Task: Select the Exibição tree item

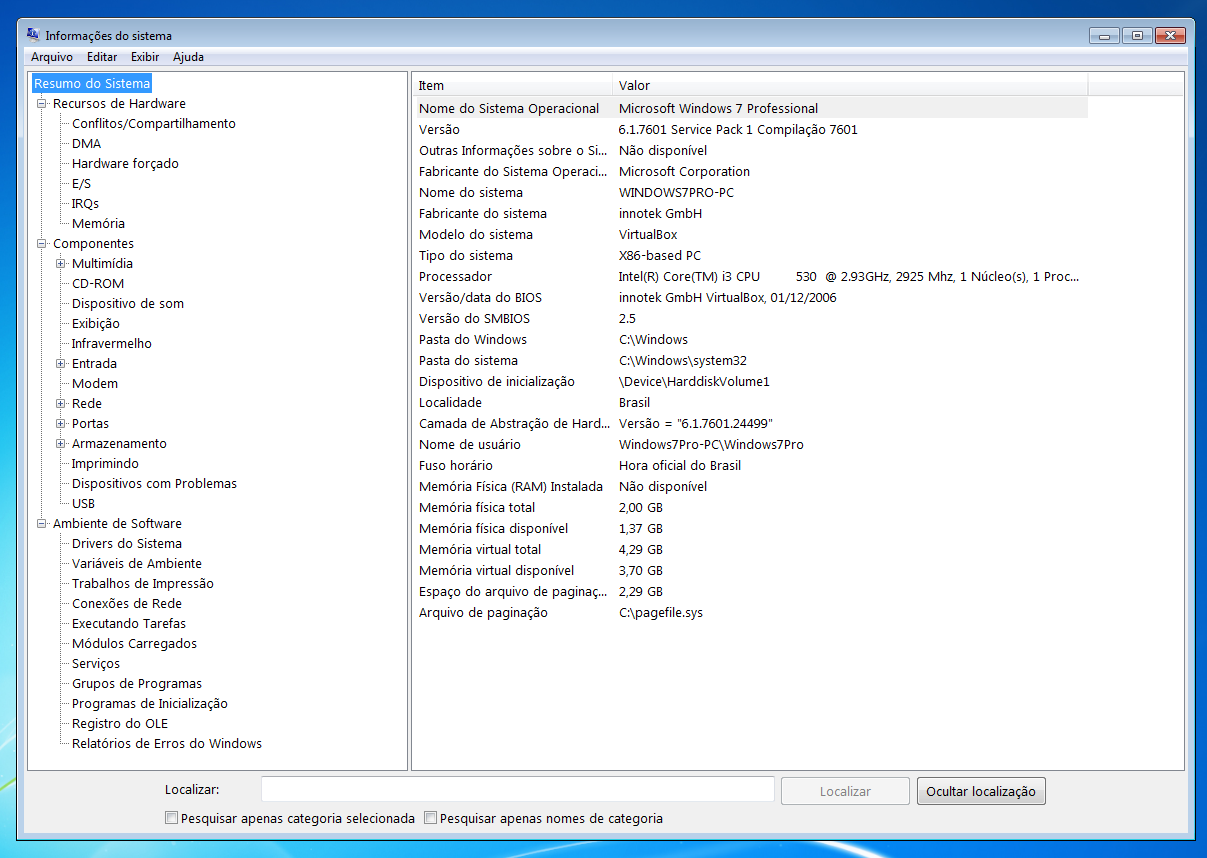Action: [96, 323]
